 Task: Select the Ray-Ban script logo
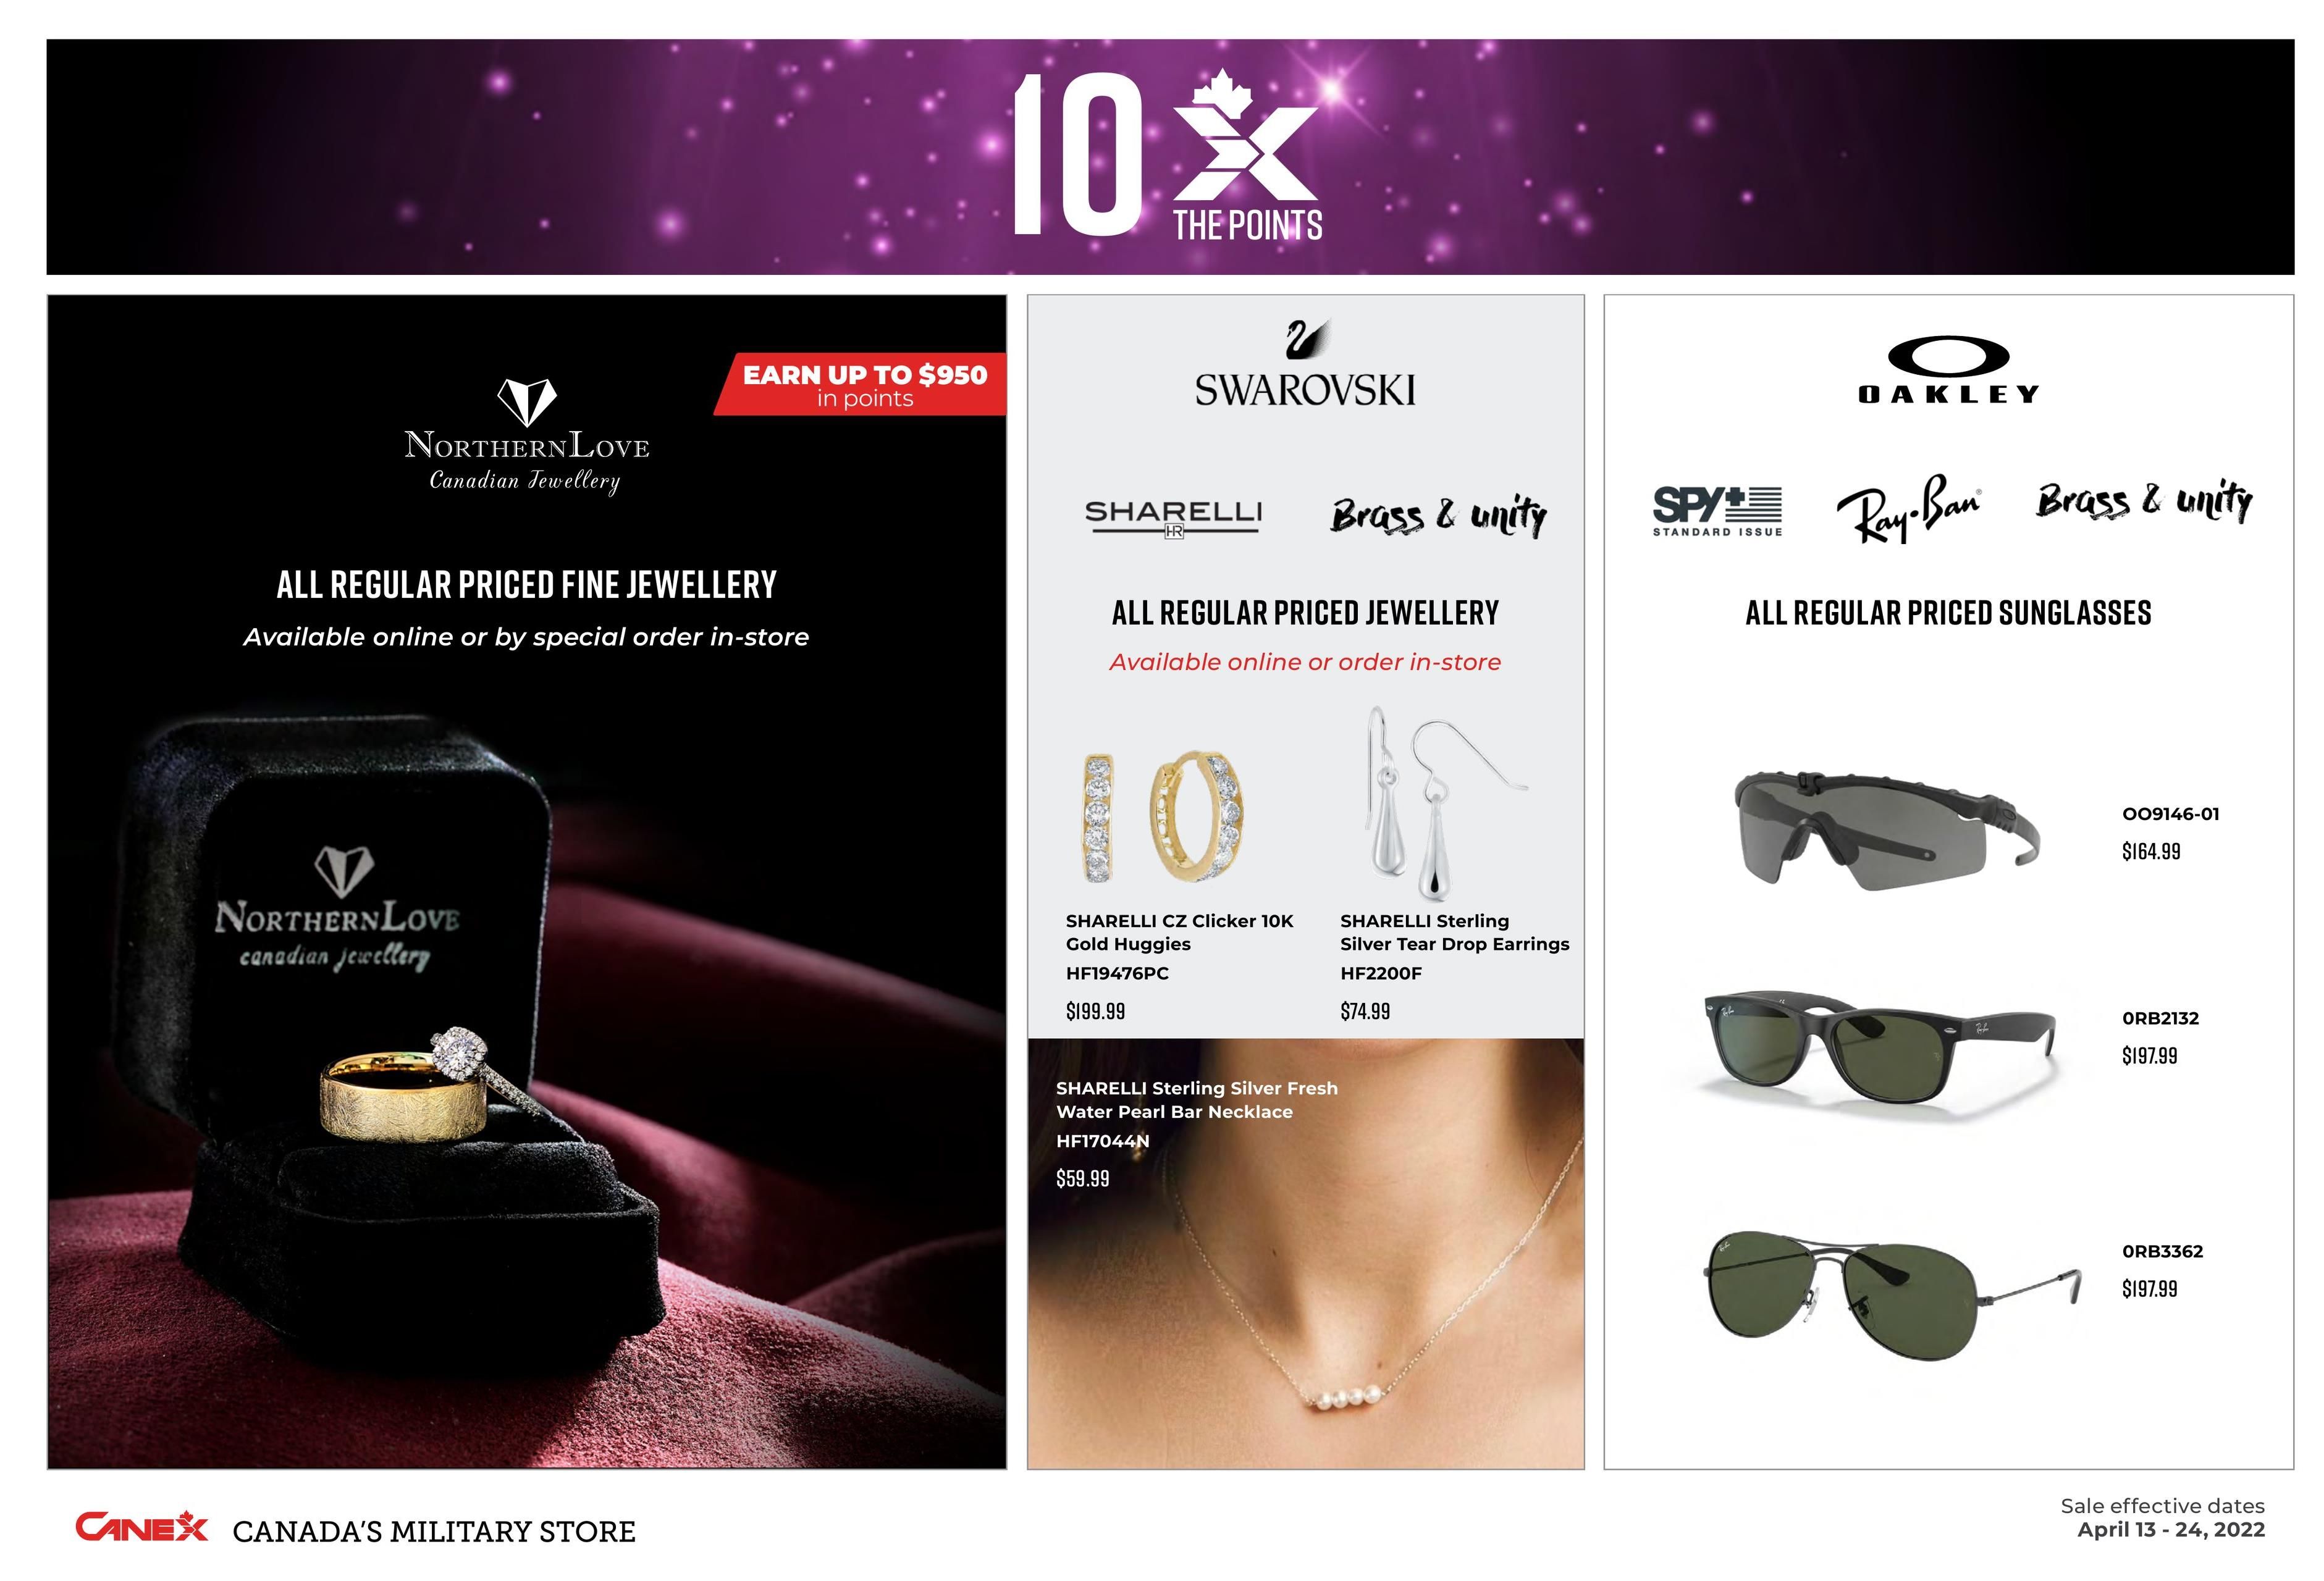click(x=1907, y=508)
